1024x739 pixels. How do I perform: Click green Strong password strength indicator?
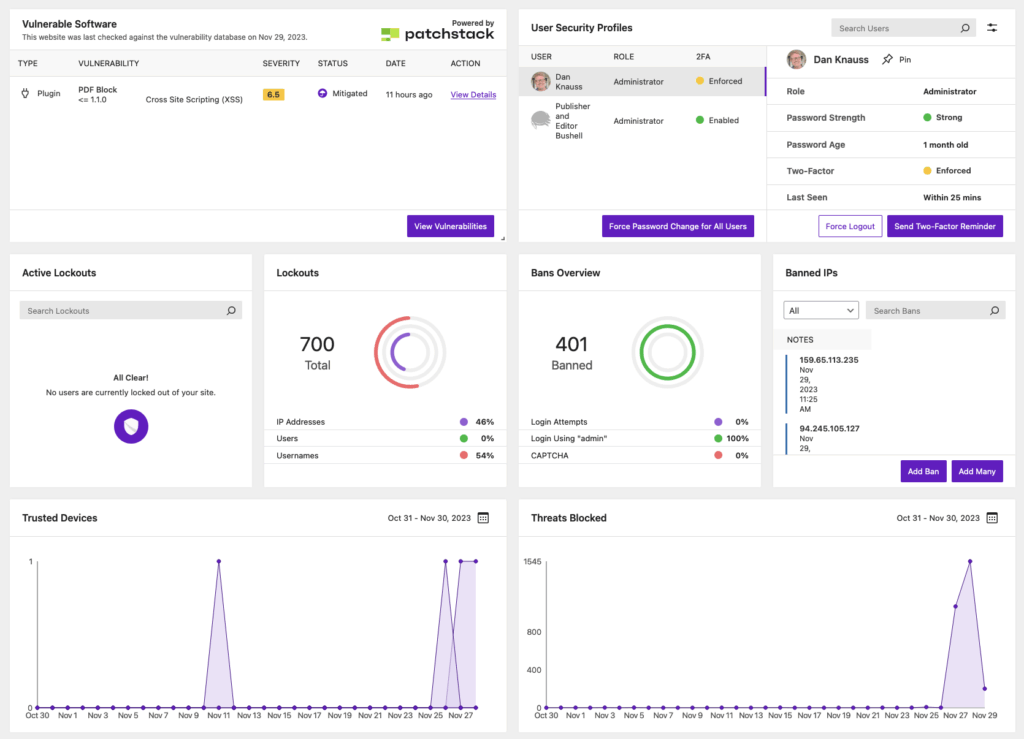927,118
